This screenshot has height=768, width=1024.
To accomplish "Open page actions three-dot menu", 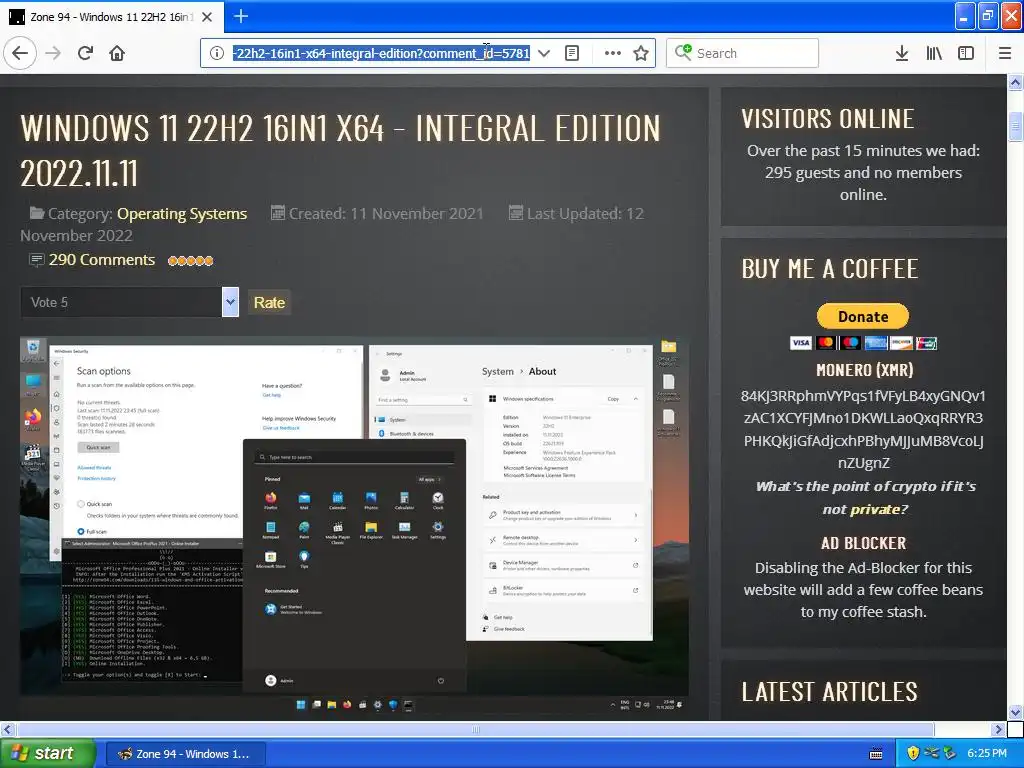I will [x=613, y=53].
